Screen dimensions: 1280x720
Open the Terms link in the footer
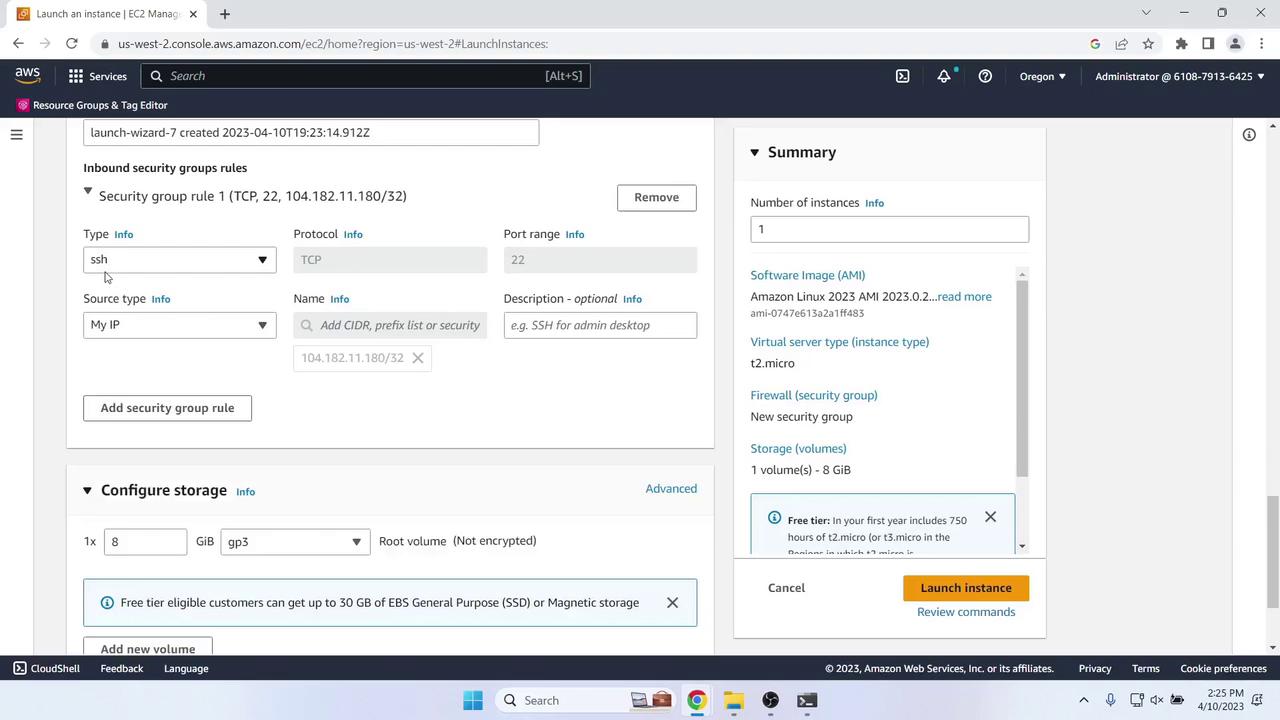point(1146,668)
